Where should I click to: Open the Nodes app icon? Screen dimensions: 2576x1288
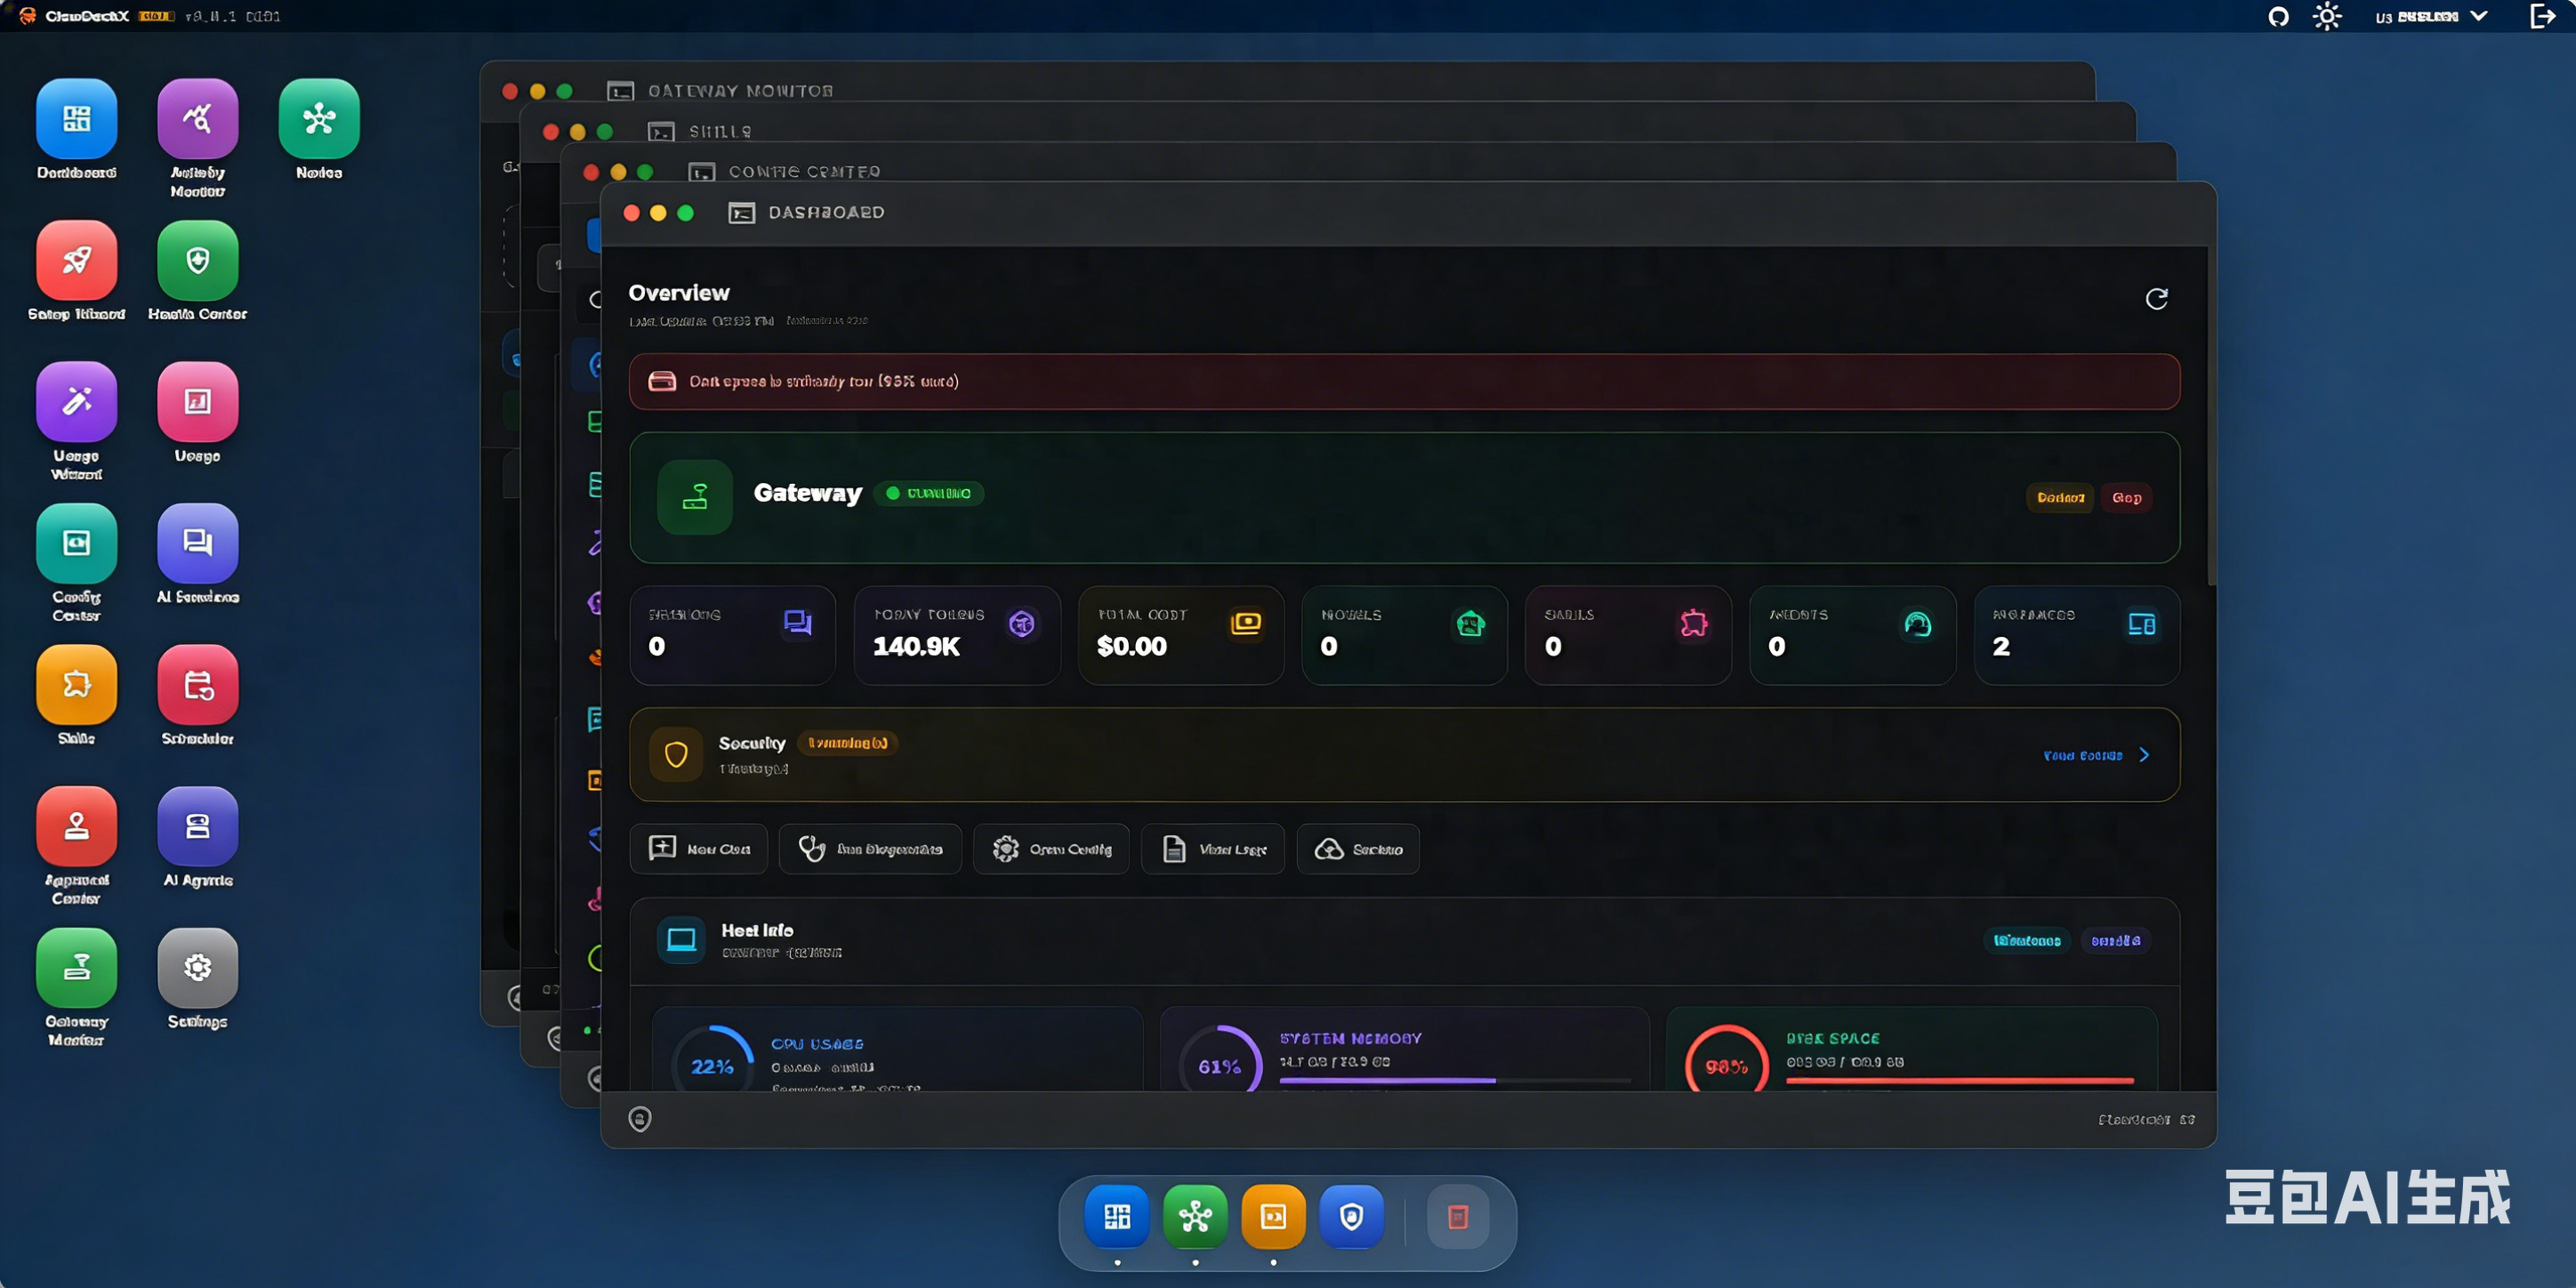(318, 119)
